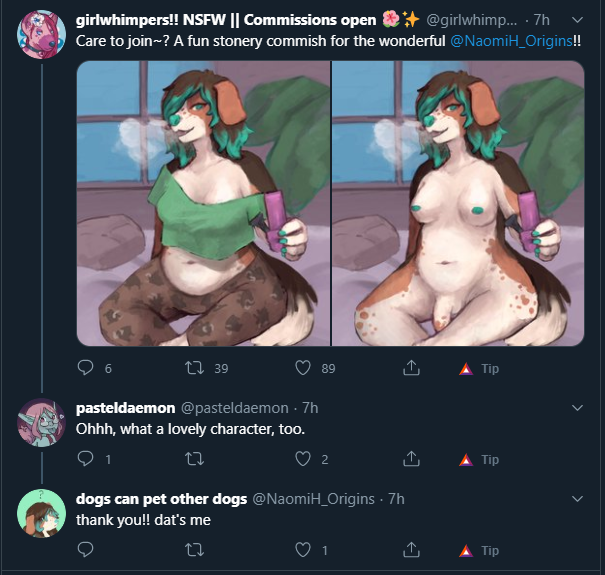The height and width of the screenshot is (575, 605).
Task: Open the left attached image
Action: click(203, 203)
